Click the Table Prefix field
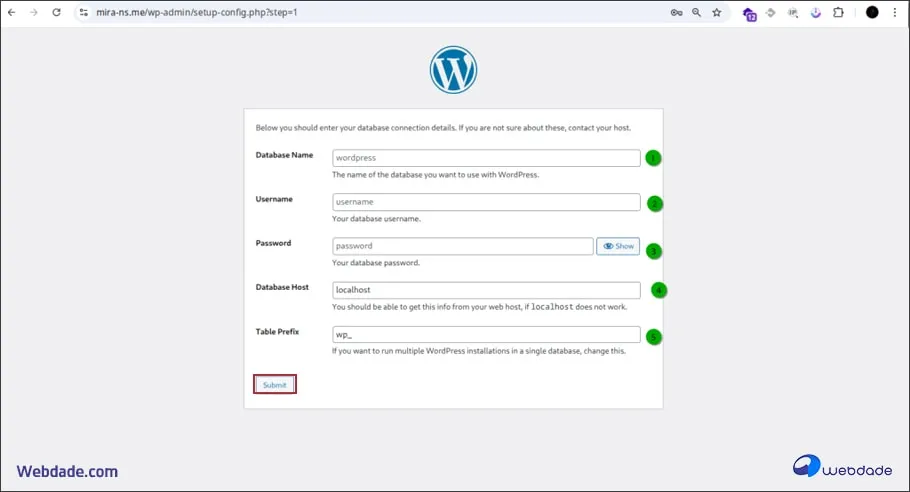This screenshot has height=492, width=910. 486,335
